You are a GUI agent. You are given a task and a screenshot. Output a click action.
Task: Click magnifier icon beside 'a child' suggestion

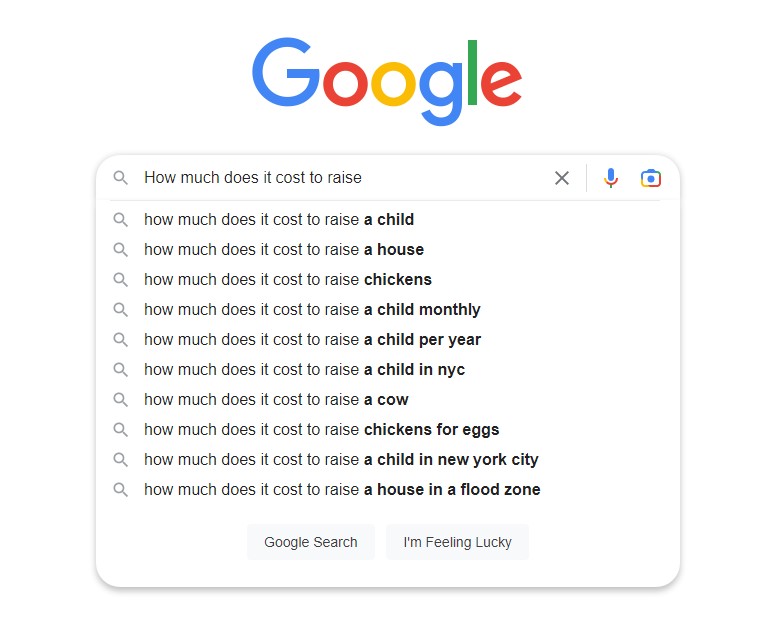pyautogui.click(x=120, y=219)
